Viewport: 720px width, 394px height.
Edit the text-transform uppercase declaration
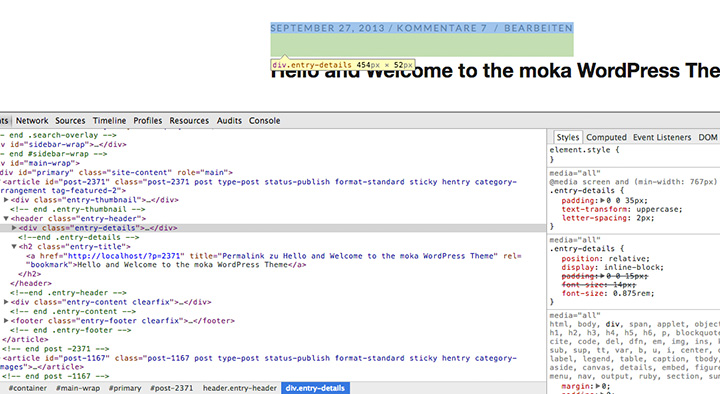click(622, 209)
